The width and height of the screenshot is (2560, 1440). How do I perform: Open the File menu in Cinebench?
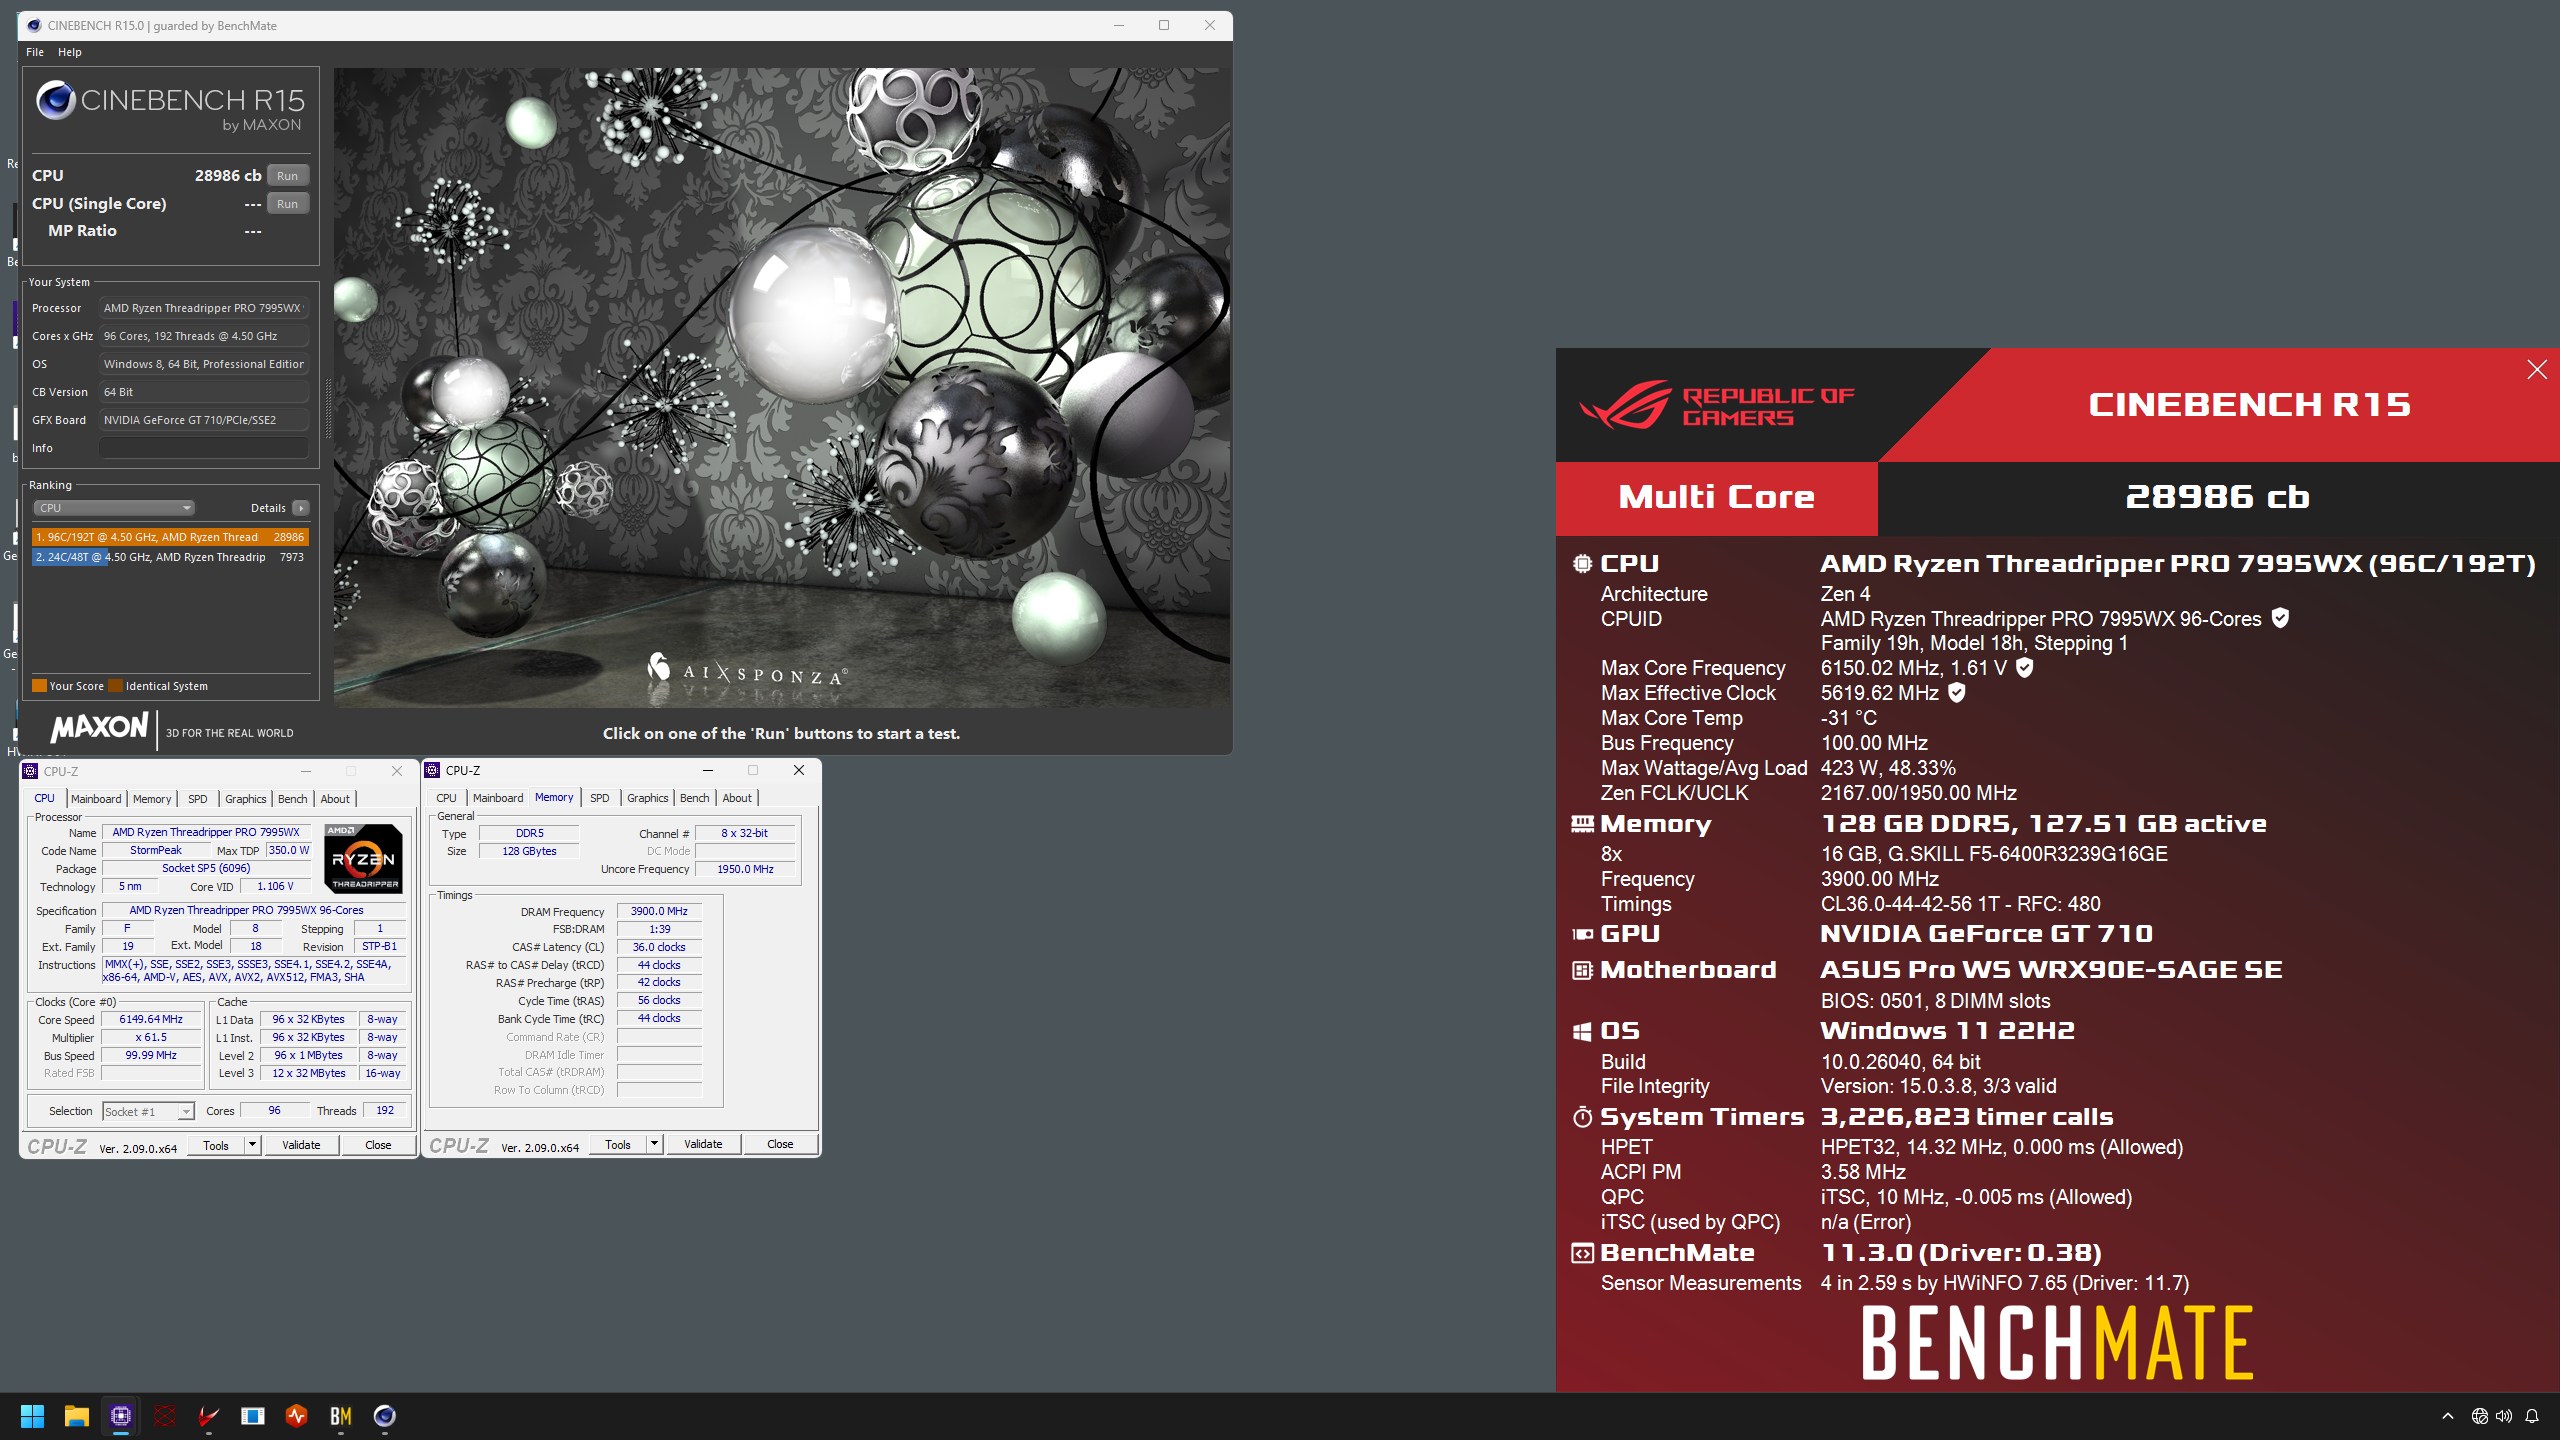[35, 52]
